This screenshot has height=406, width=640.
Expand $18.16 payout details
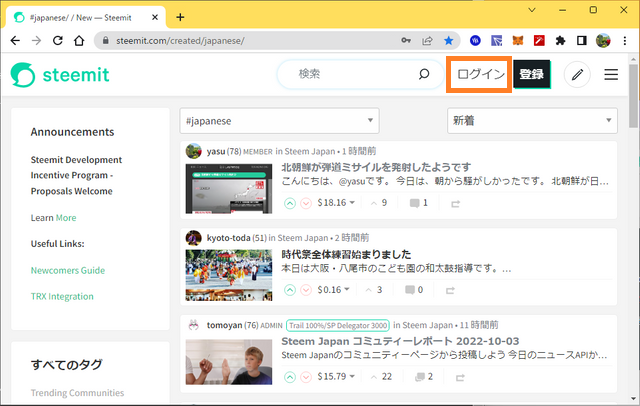click(336, 203)
